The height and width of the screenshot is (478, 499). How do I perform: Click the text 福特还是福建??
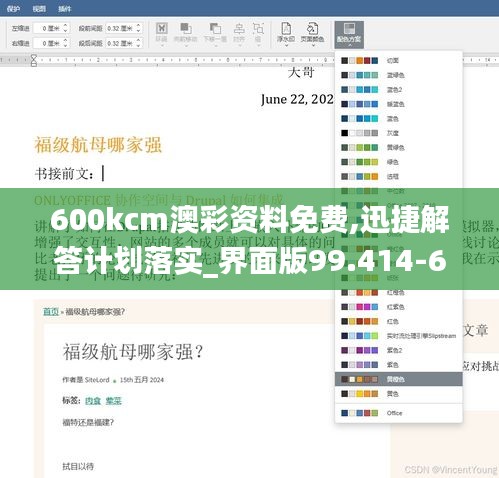click(x=88, y=423)
